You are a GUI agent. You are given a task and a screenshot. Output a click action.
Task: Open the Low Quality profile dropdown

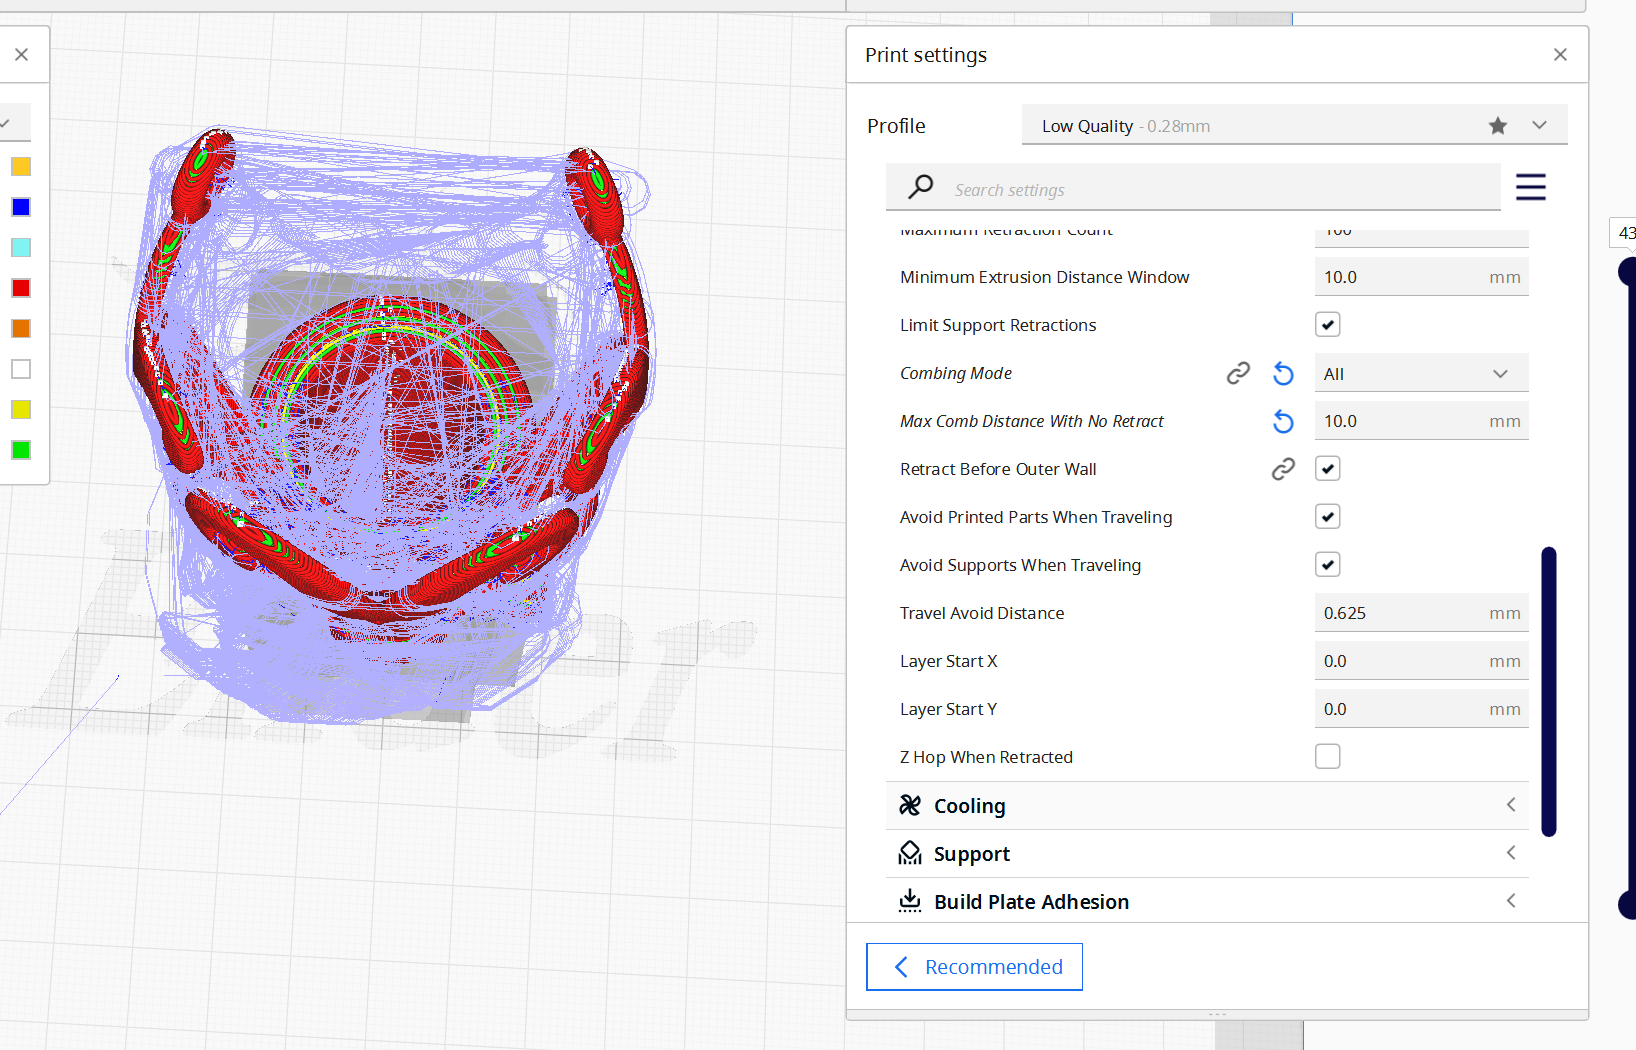(1540, 125)
